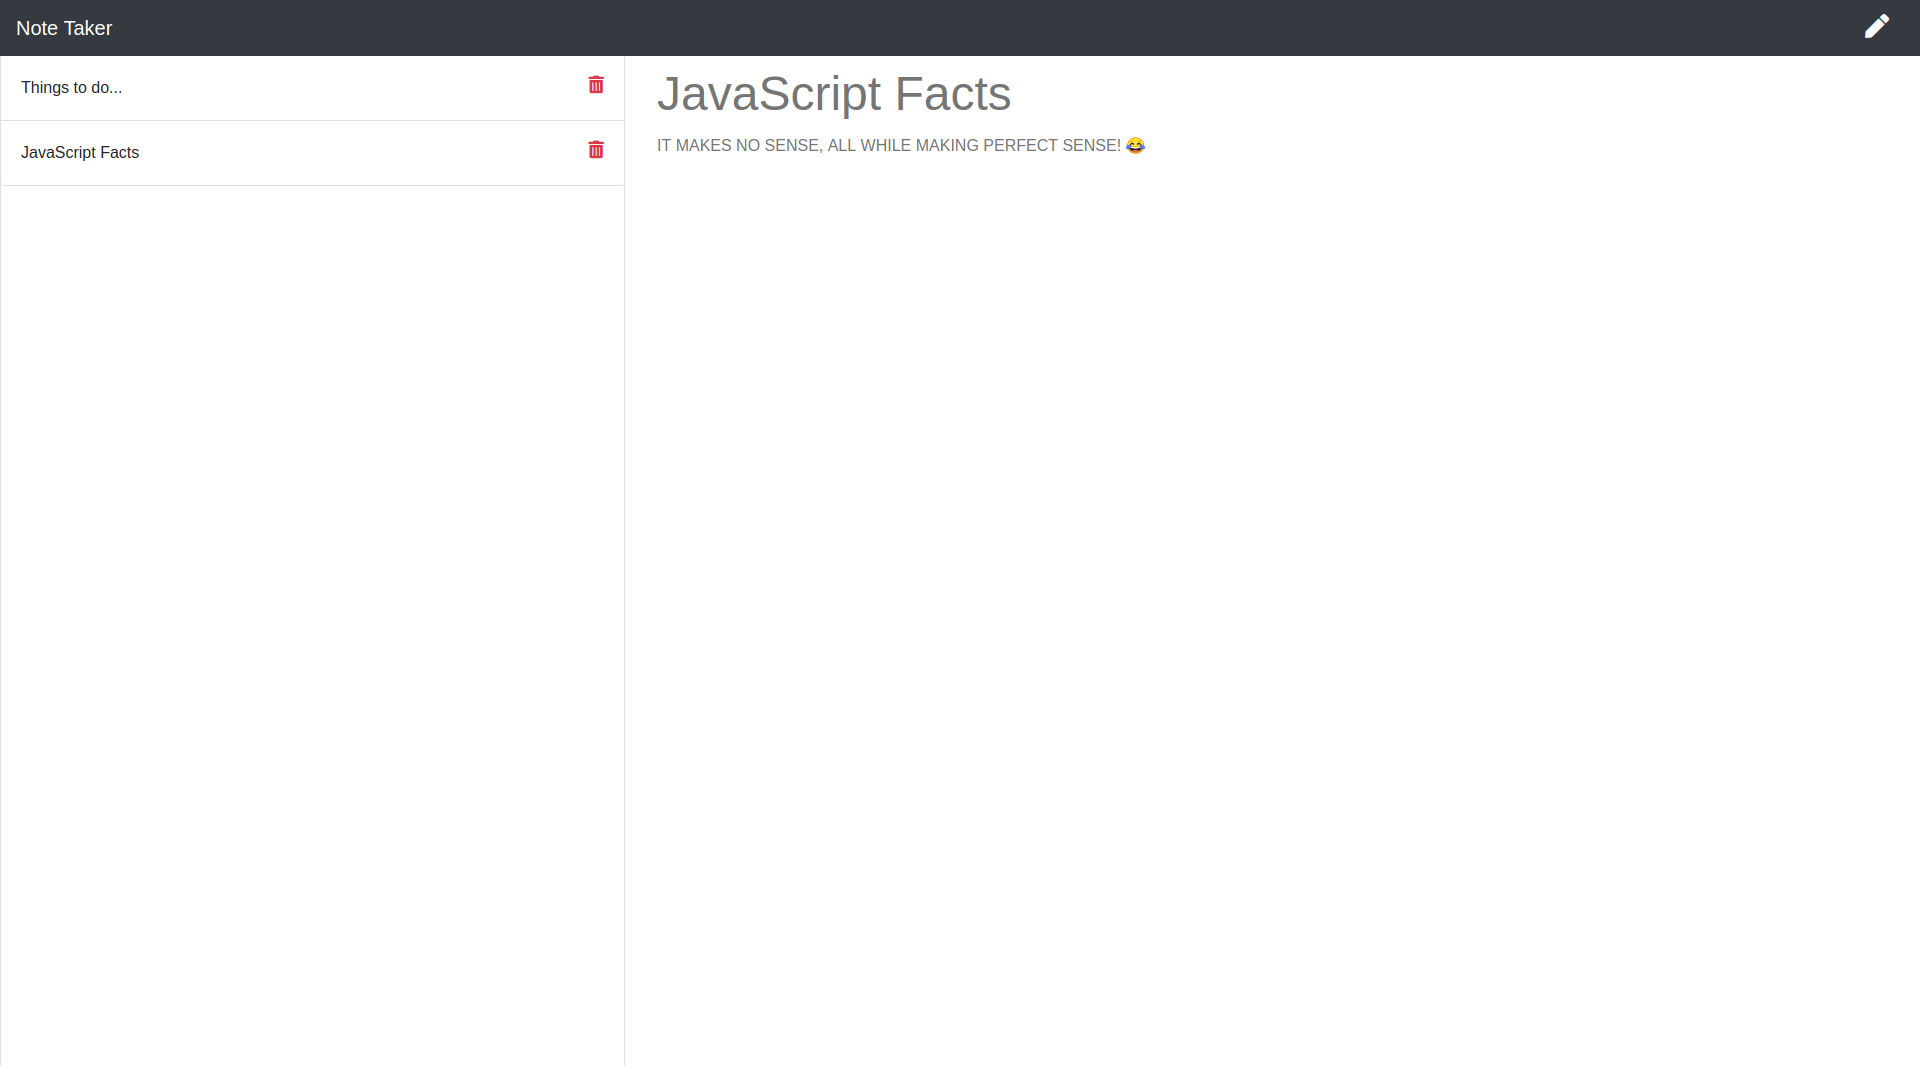Viewport: 1920px width, 1080px height.
Task: Click the pencil new-note icon
Action: point(1876,27)
